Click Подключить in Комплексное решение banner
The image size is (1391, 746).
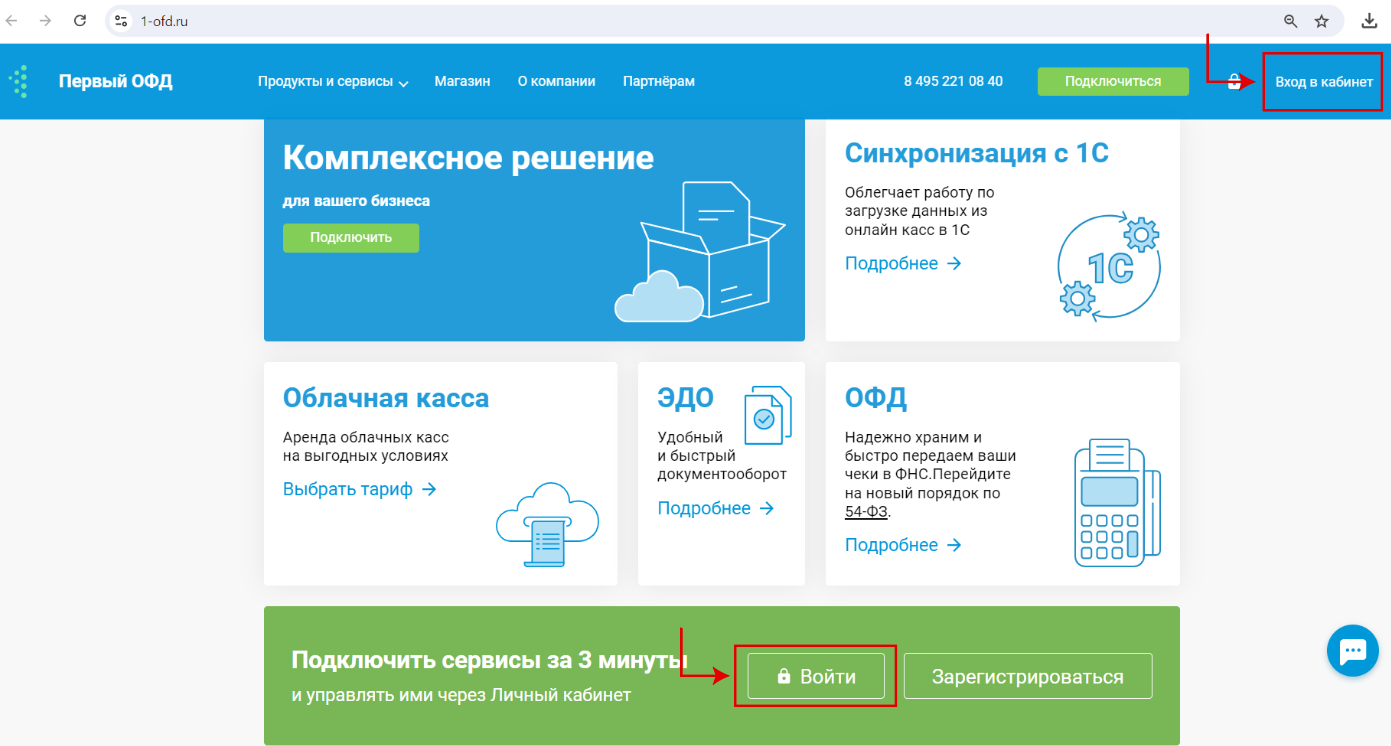coord(351,238)
